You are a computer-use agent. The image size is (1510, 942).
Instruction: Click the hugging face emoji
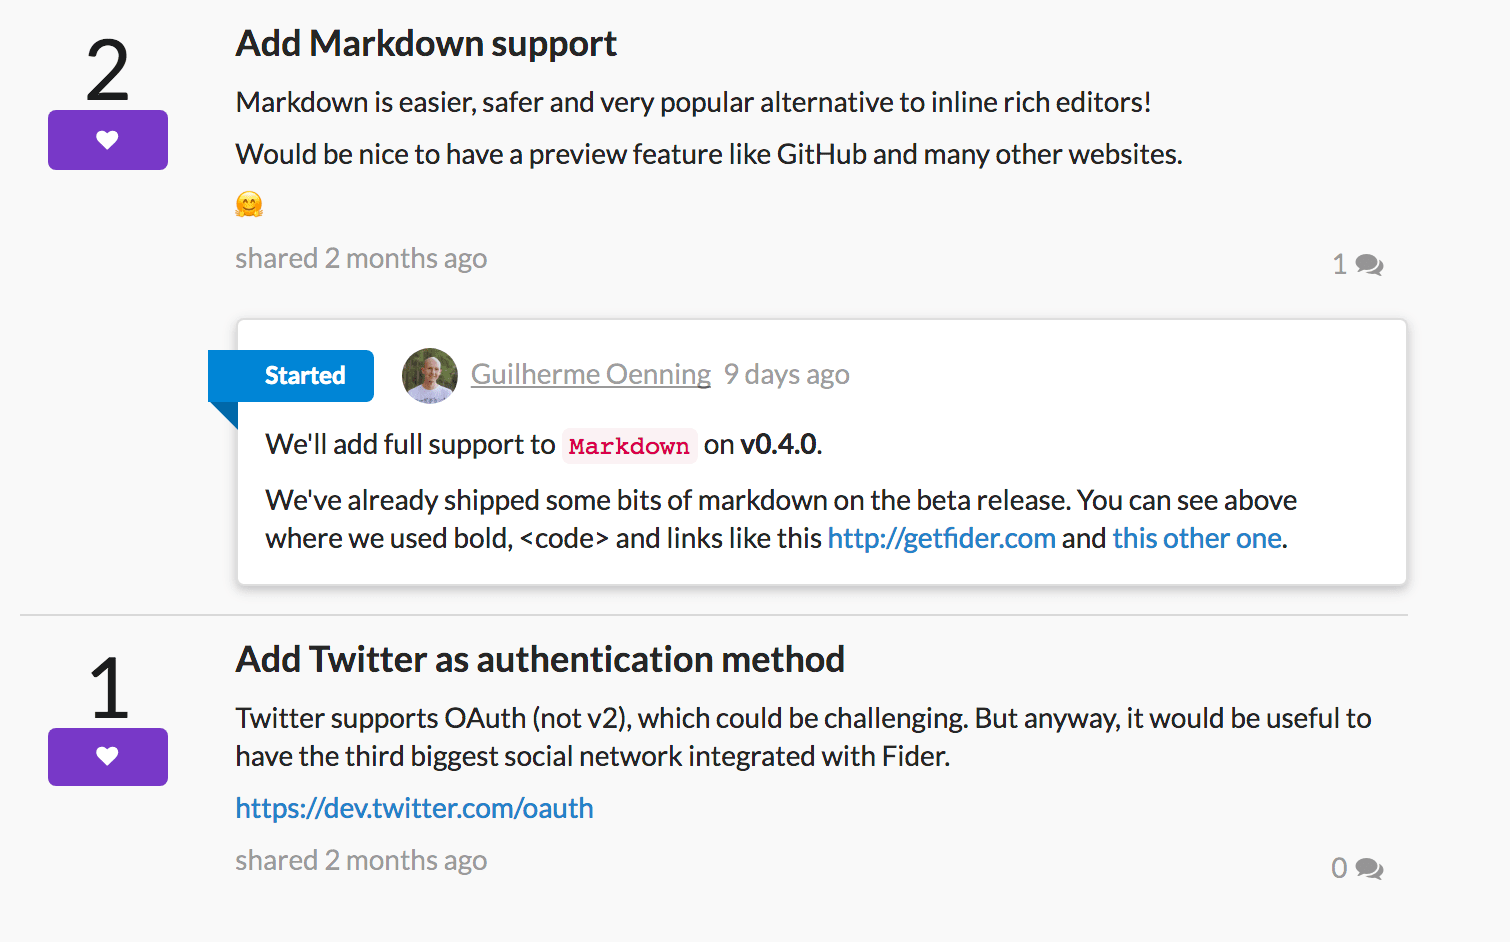click(249, 205)
